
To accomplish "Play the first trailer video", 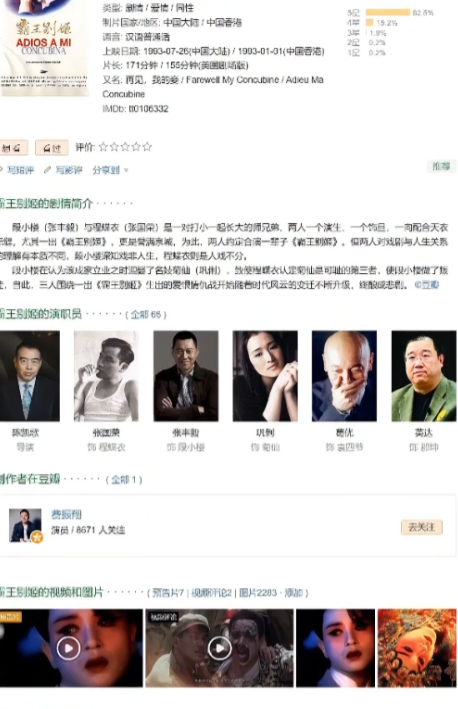I will tap(68, 648).
